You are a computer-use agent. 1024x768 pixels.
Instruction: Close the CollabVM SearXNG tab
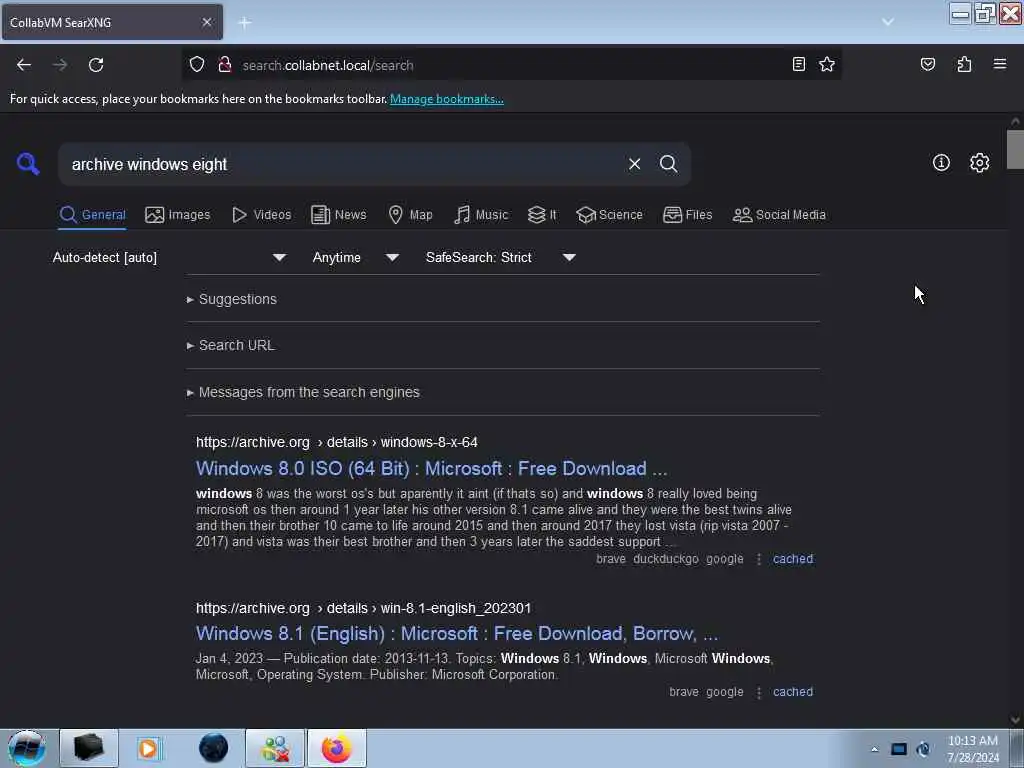click(x=206, y=22)
